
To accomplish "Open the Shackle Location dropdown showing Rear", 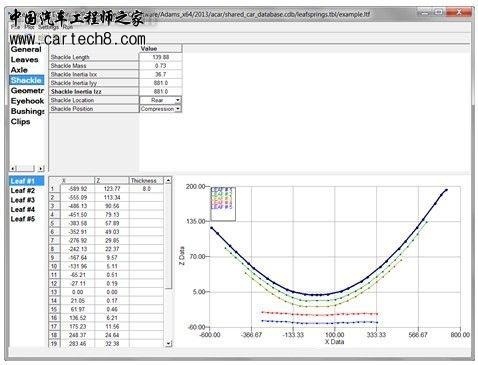I will point(160,100).
